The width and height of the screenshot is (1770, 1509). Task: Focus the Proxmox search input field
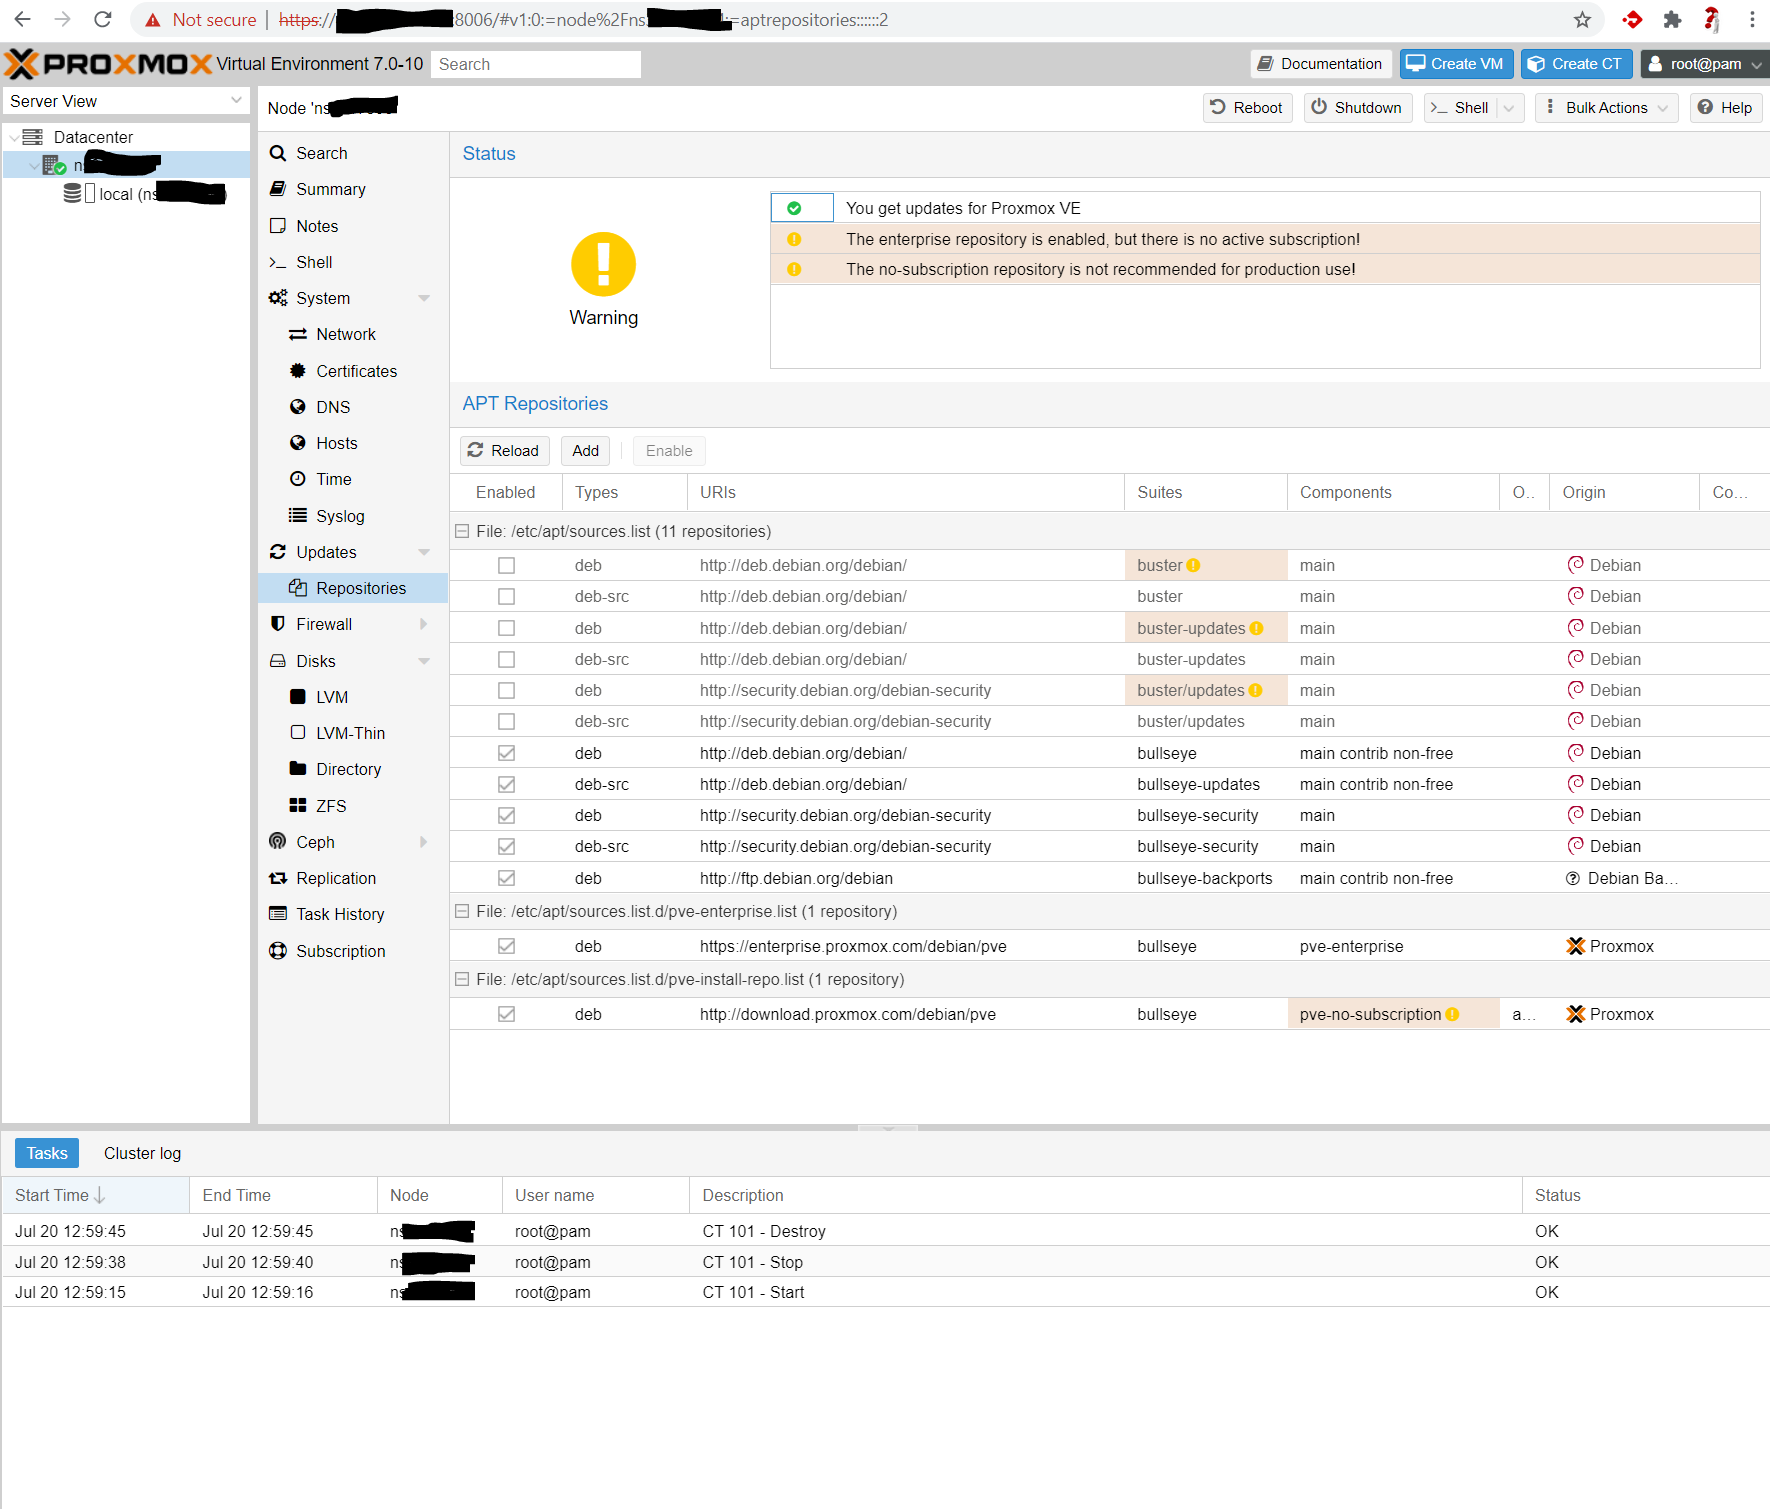click(536, 64)
